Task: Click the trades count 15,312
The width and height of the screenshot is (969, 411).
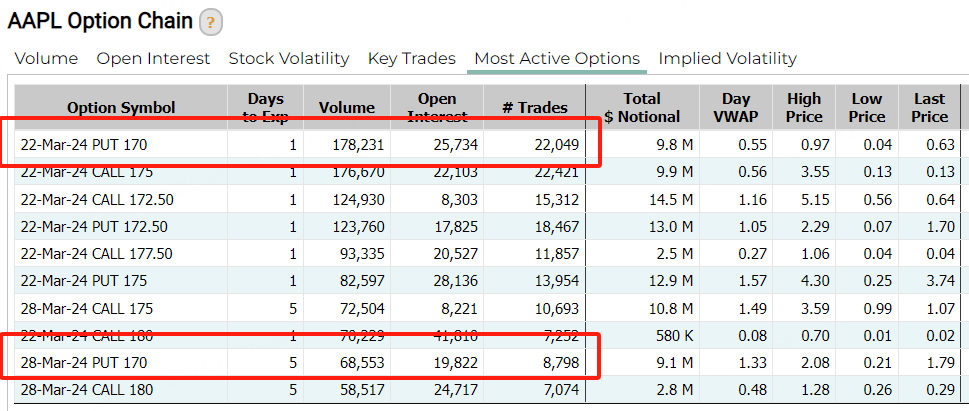Action: (557, 200)
